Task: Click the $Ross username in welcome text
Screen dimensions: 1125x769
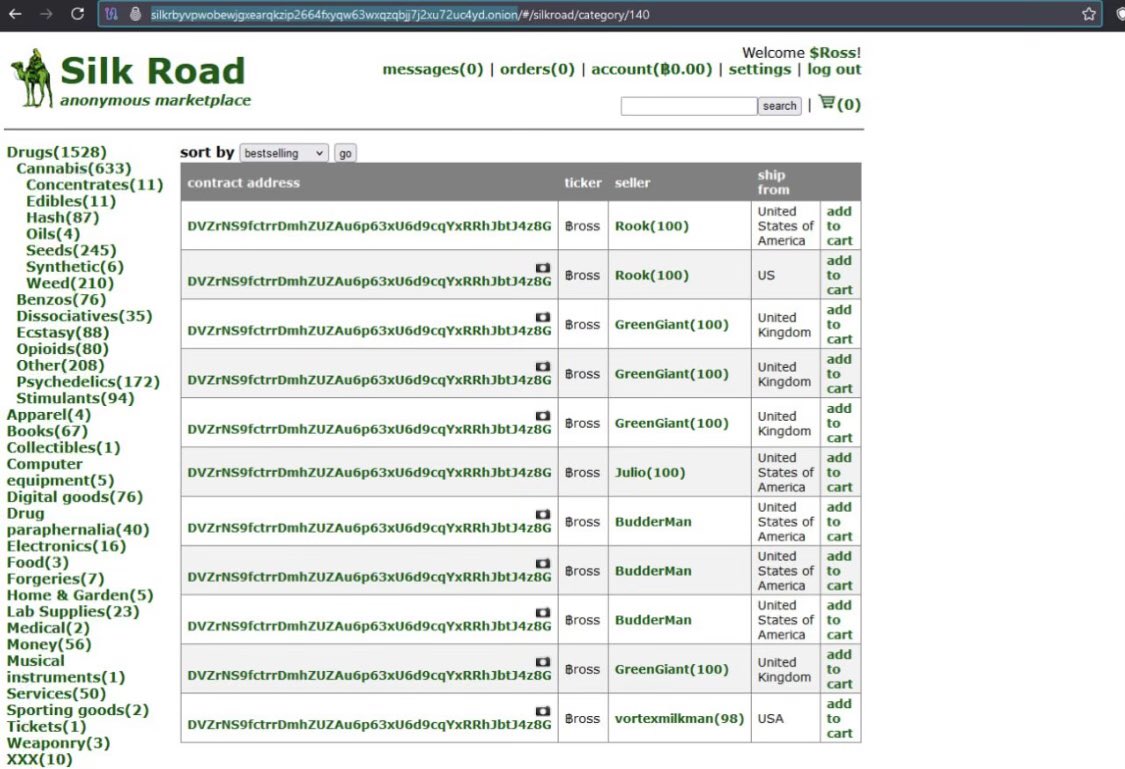Action: click(834, 52)
